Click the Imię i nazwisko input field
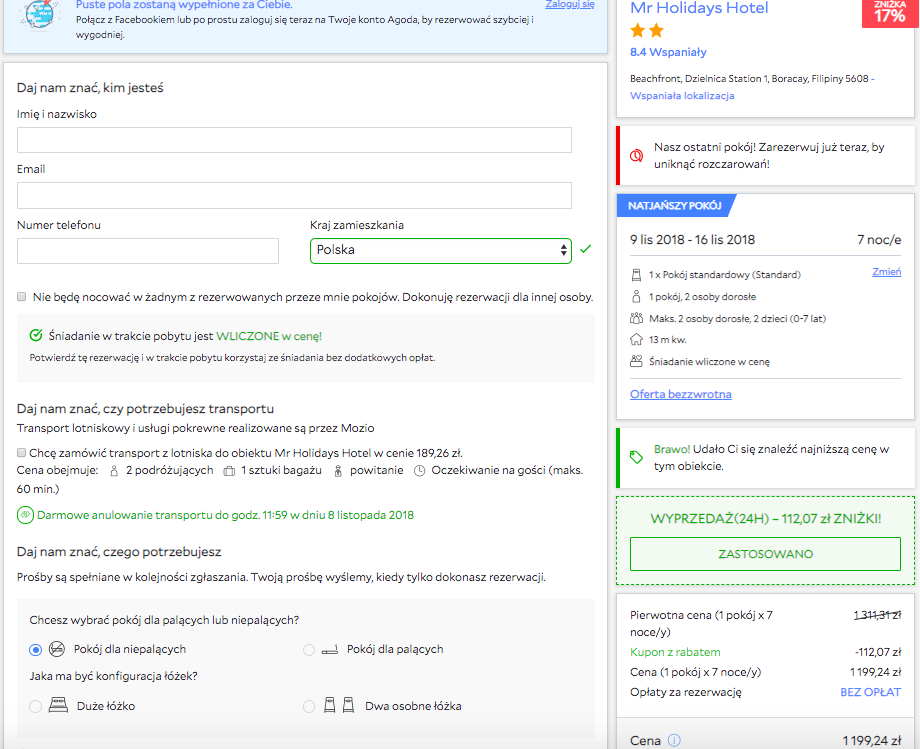The image size is (920, 749). [x=294, y=140]
